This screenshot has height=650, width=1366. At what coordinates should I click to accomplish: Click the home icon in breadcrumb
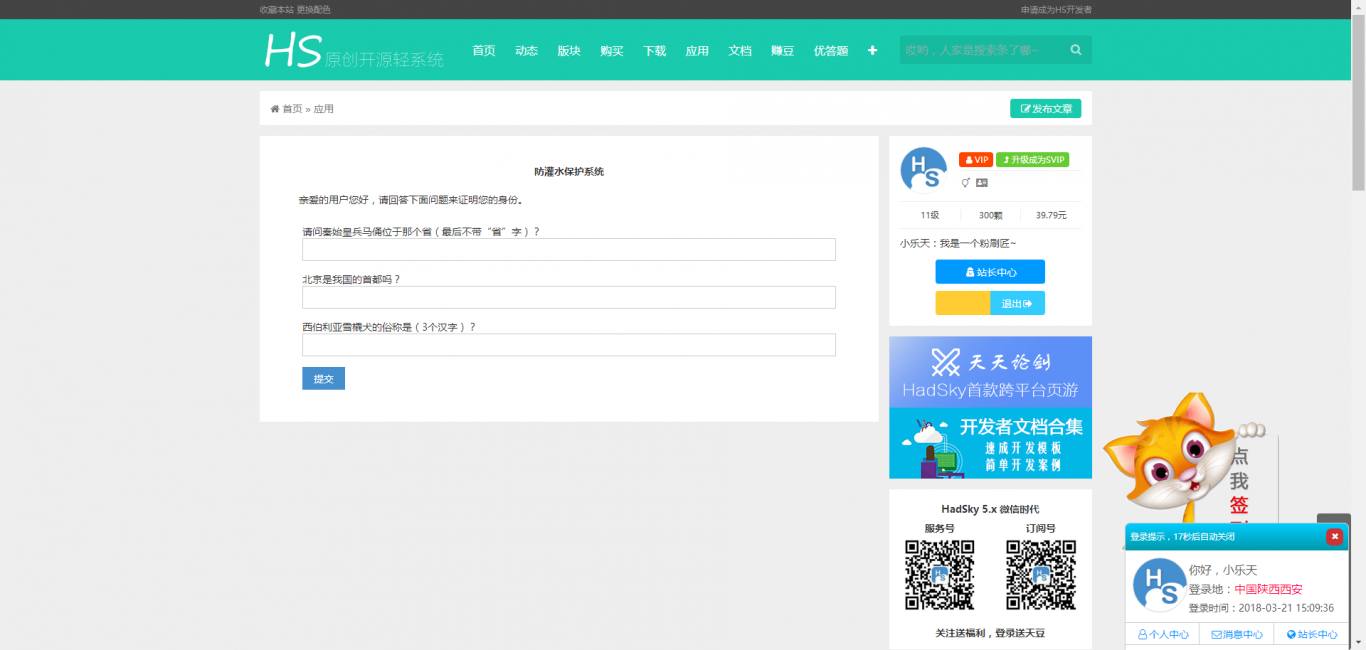(275, 109)
